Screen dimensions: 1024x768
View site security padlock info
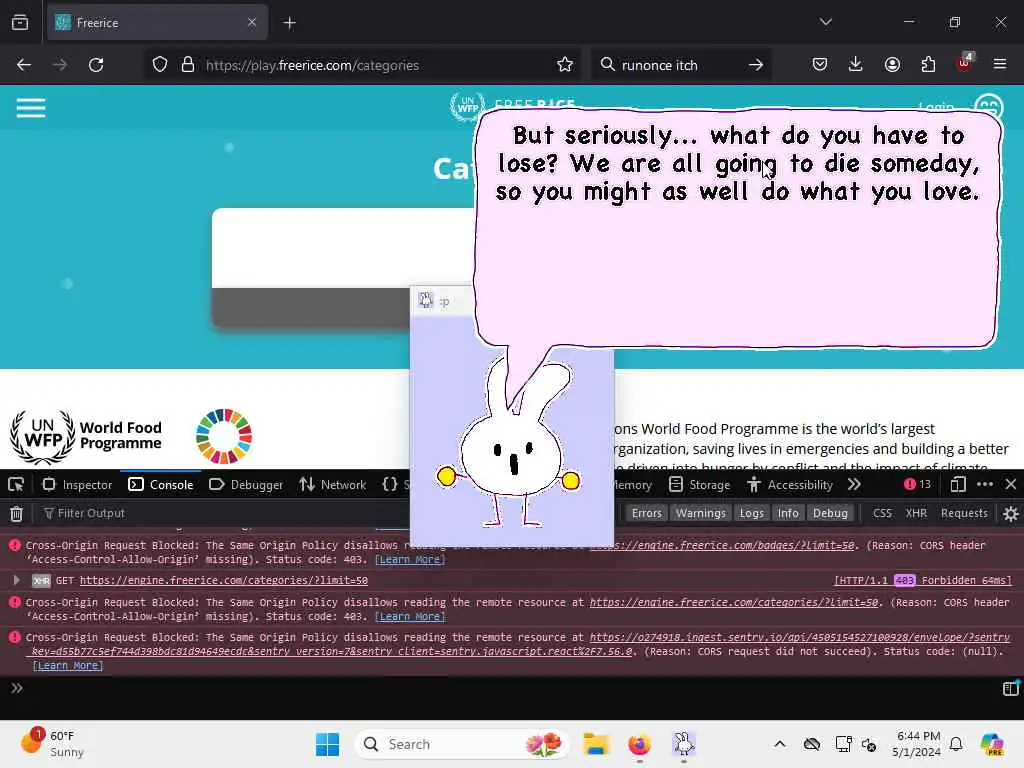(187, 65)
